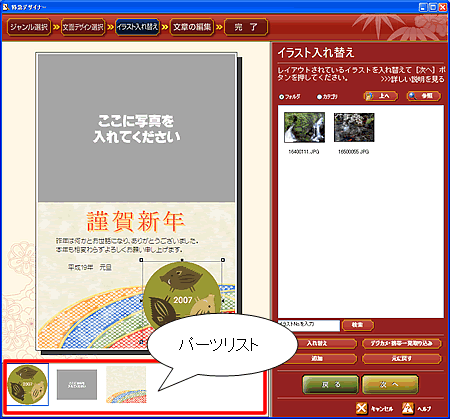
Task: Go to 文面デザイン選択 step
Action: click(x=83, y=27)
